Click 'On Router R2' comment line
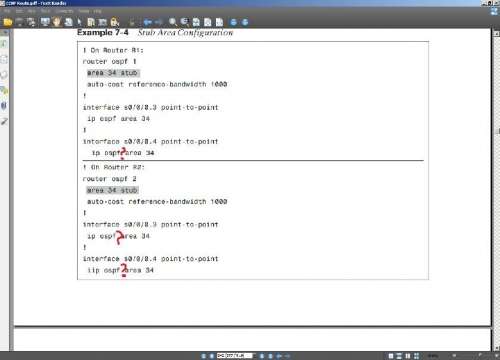The height and width of the screenshot is (360, 500). (114, 167)
